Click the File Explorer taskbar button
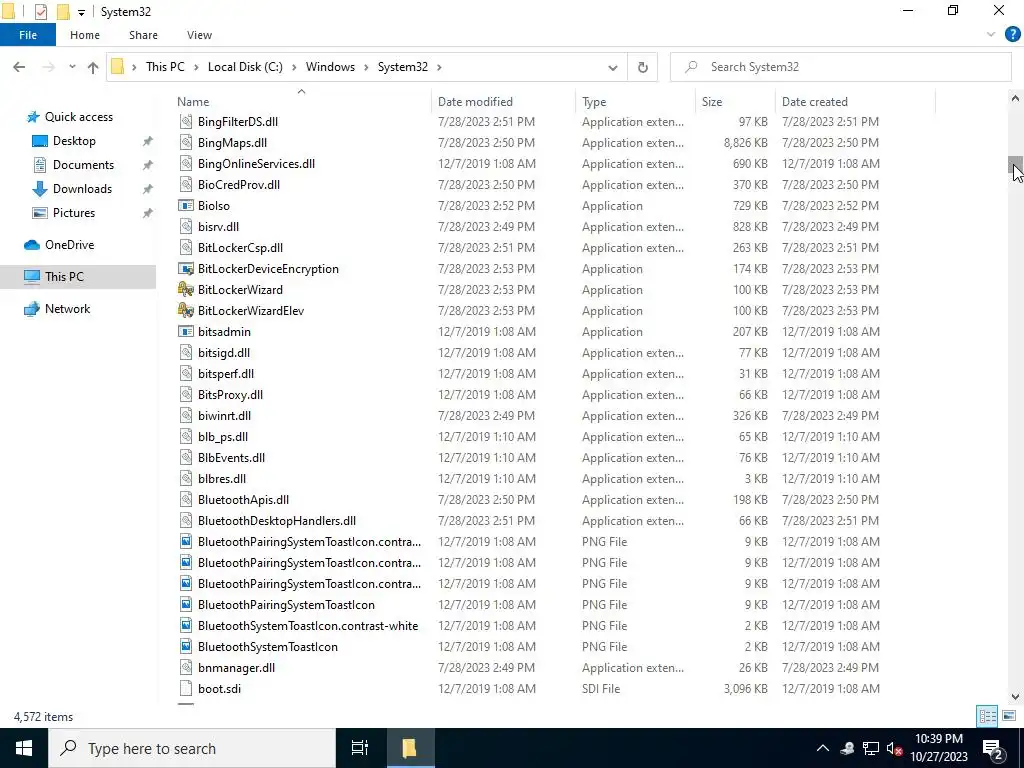This screenshot has width=1024, height=768. click(409, 748)
